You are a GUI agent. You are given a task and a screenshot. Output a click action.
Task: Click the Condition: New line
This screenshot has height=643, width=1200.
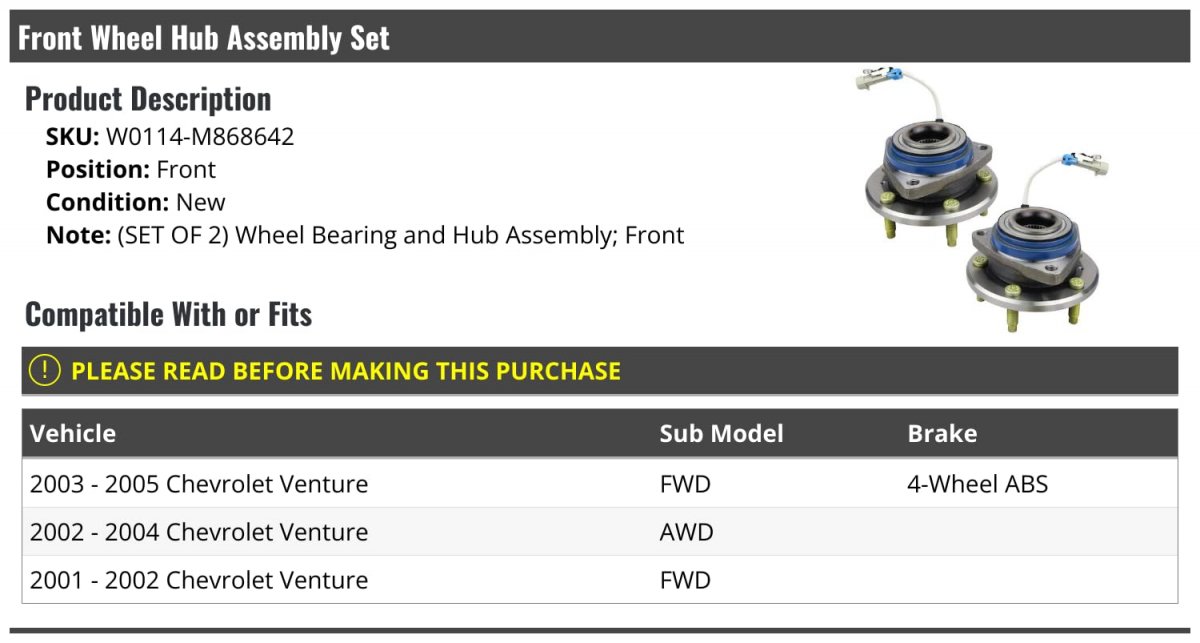click(x=136, y=203)
